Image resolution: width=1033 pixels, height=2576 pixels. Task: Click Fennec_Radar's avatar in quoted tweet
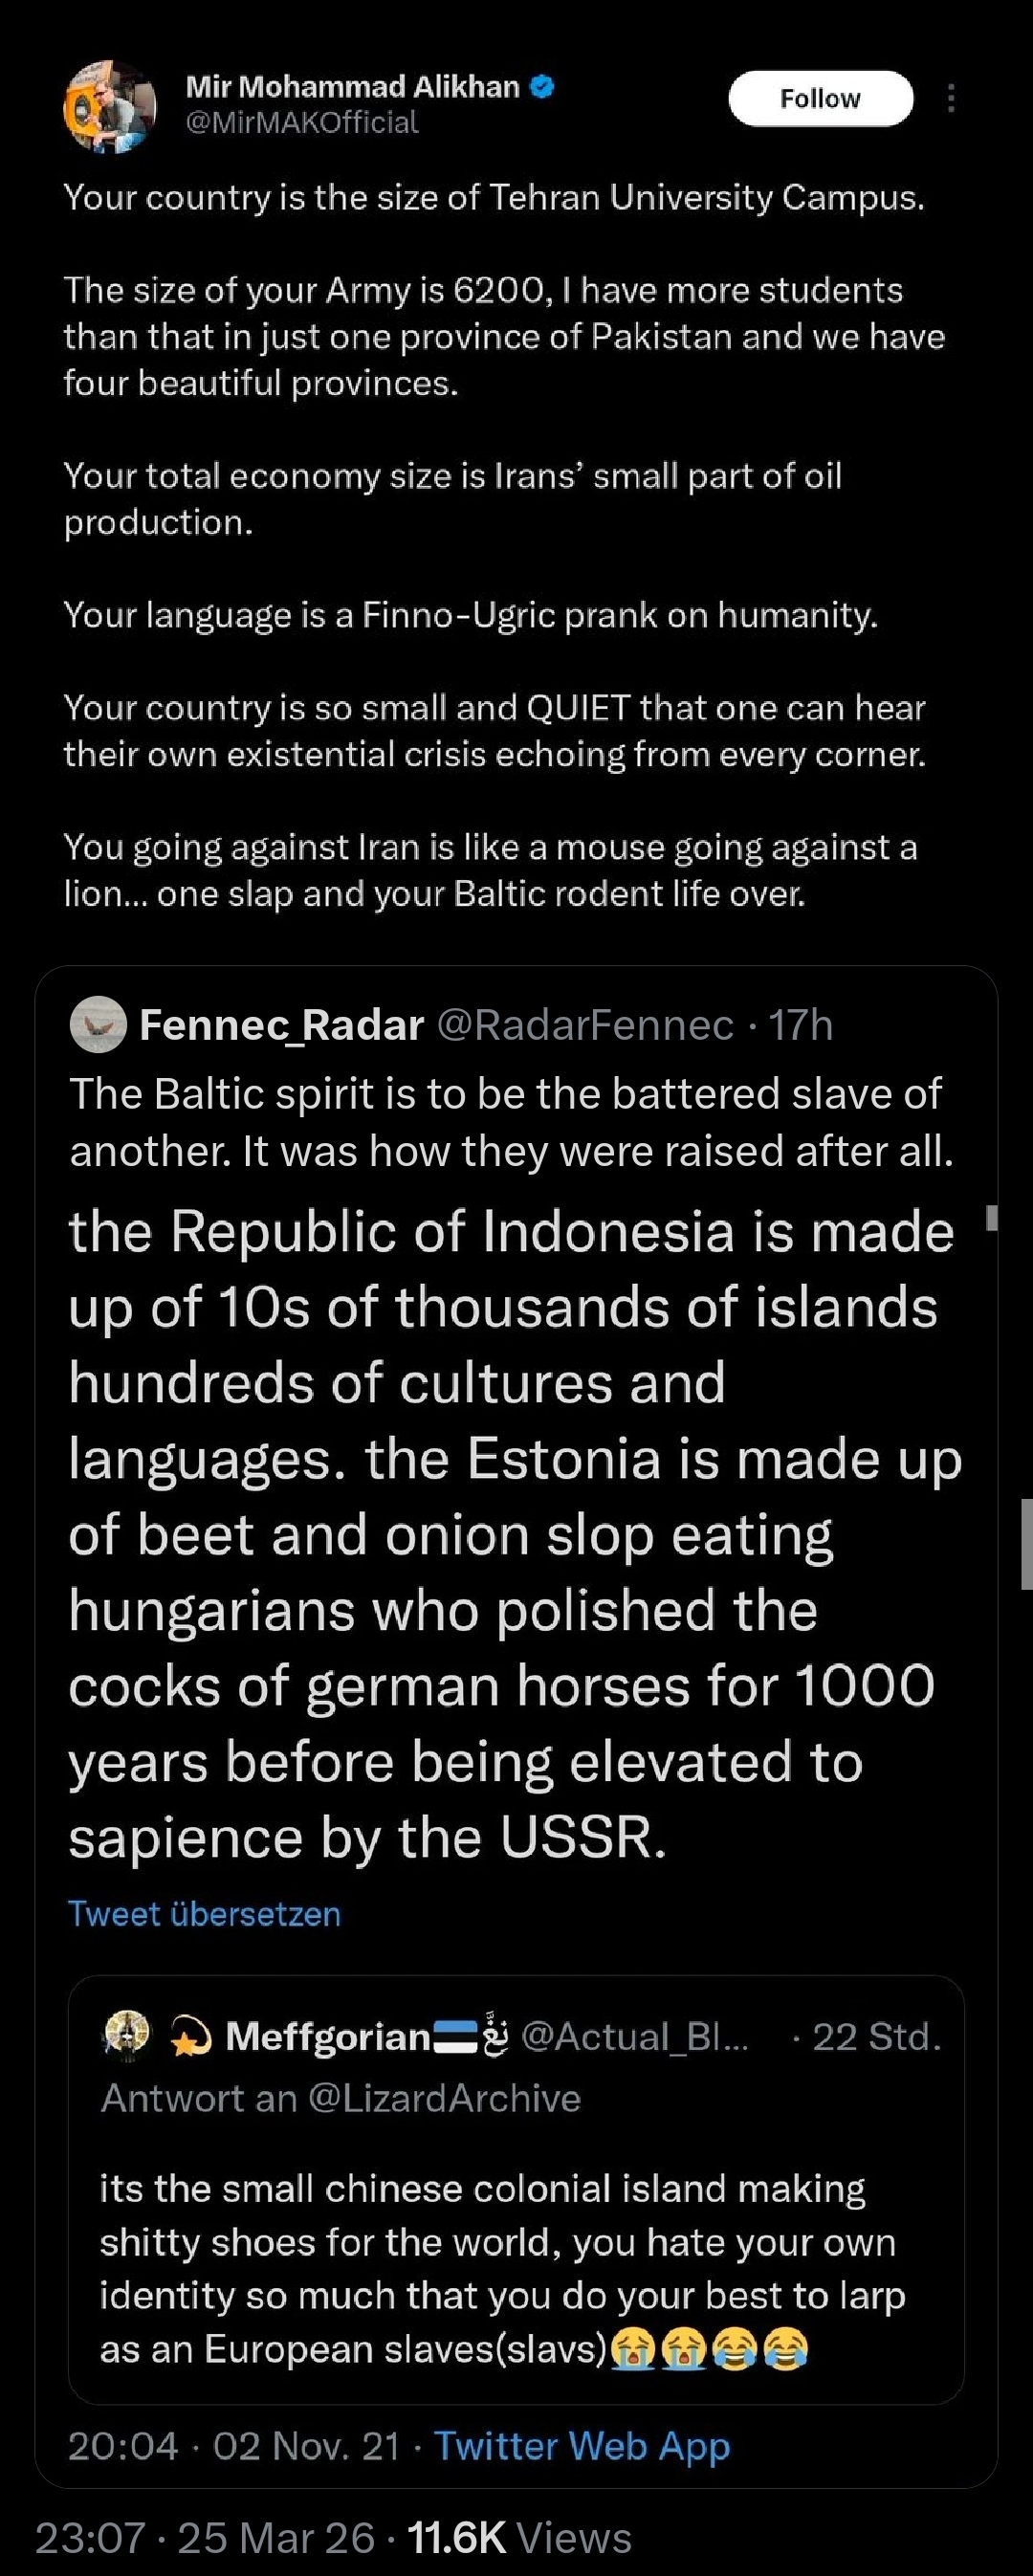point(98,1025)
